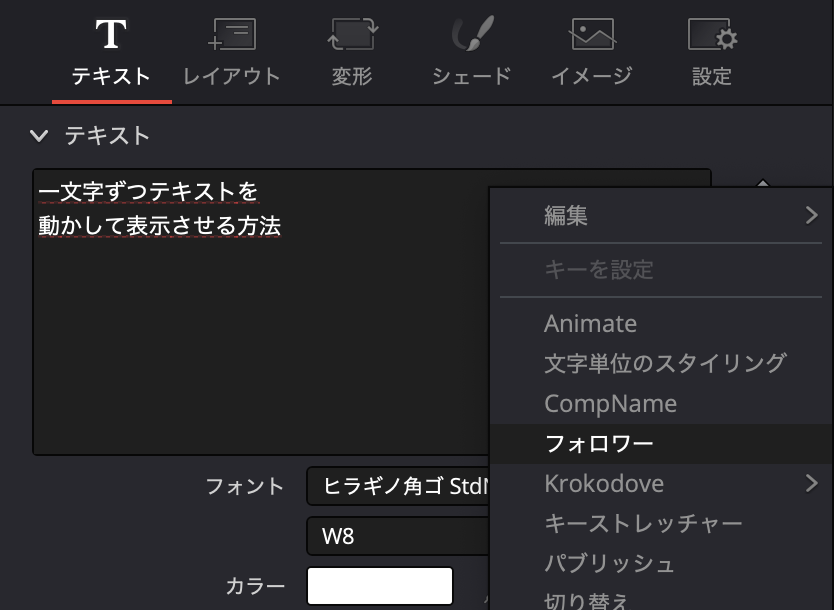834x610 pixels.
Task: Open the 変形 transform tab icon
Action: pyautogui.click(x=352, y=34)
